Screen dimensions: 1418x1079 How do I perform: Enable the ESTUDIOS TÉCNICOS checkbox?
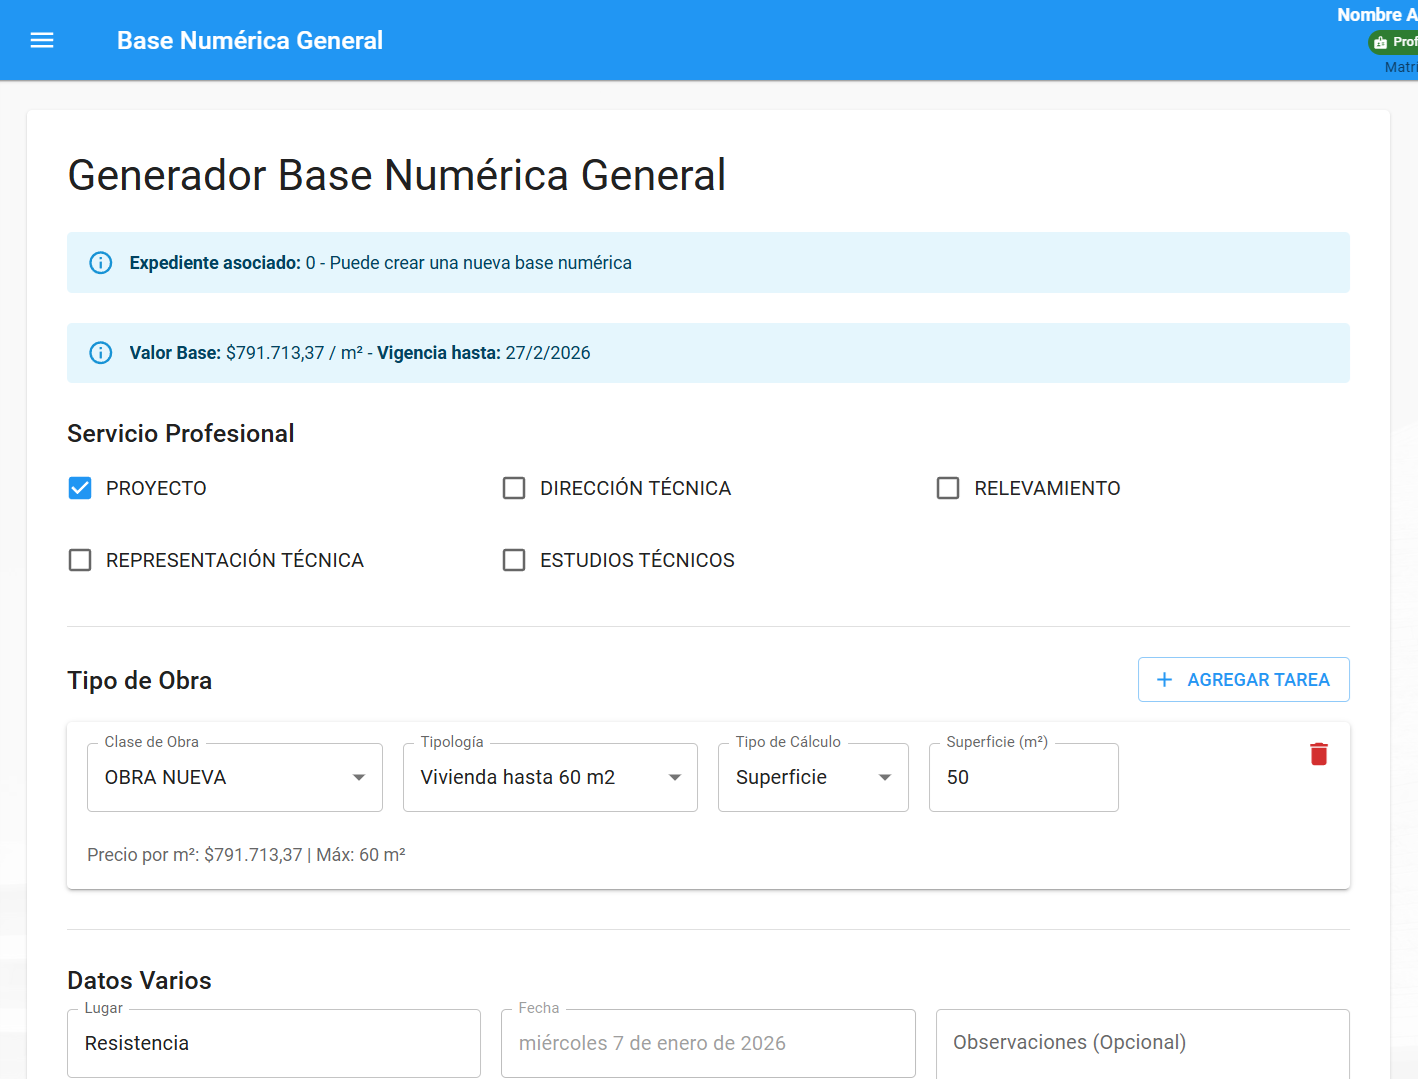514,560
